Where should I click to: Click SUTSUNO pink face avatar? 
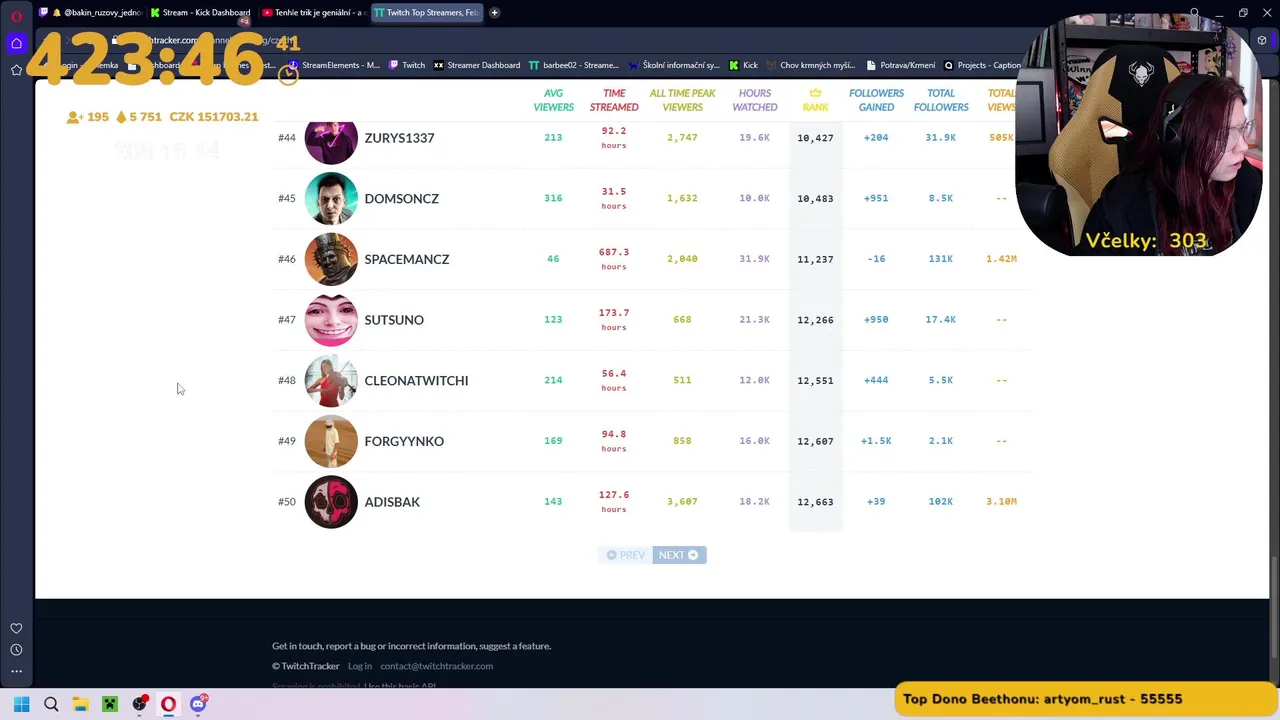click(x=331, y=320)
